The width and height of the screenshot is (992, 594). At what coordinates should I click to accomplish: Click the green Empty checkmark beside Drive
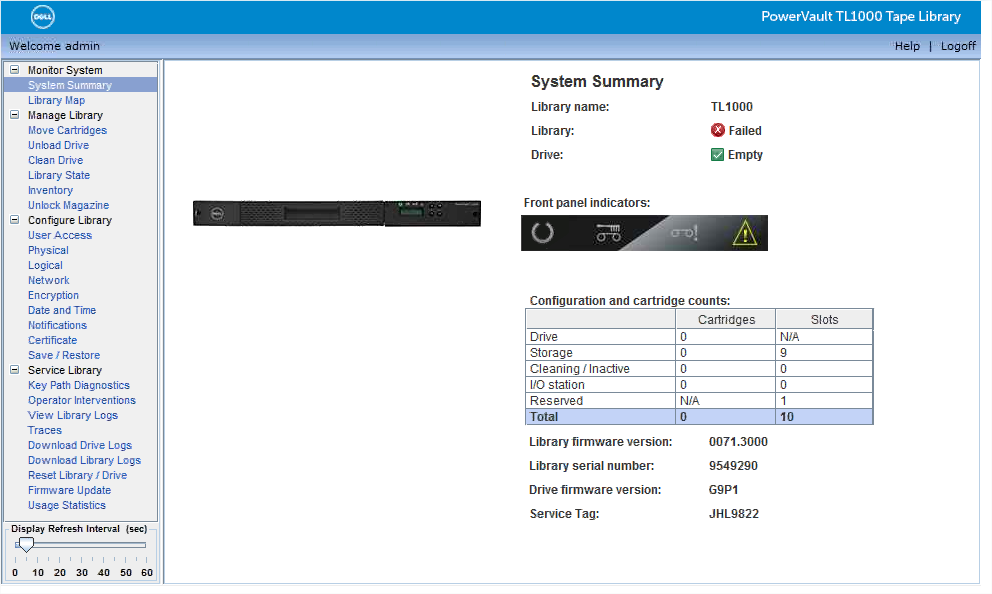click(x=717, y=154)
